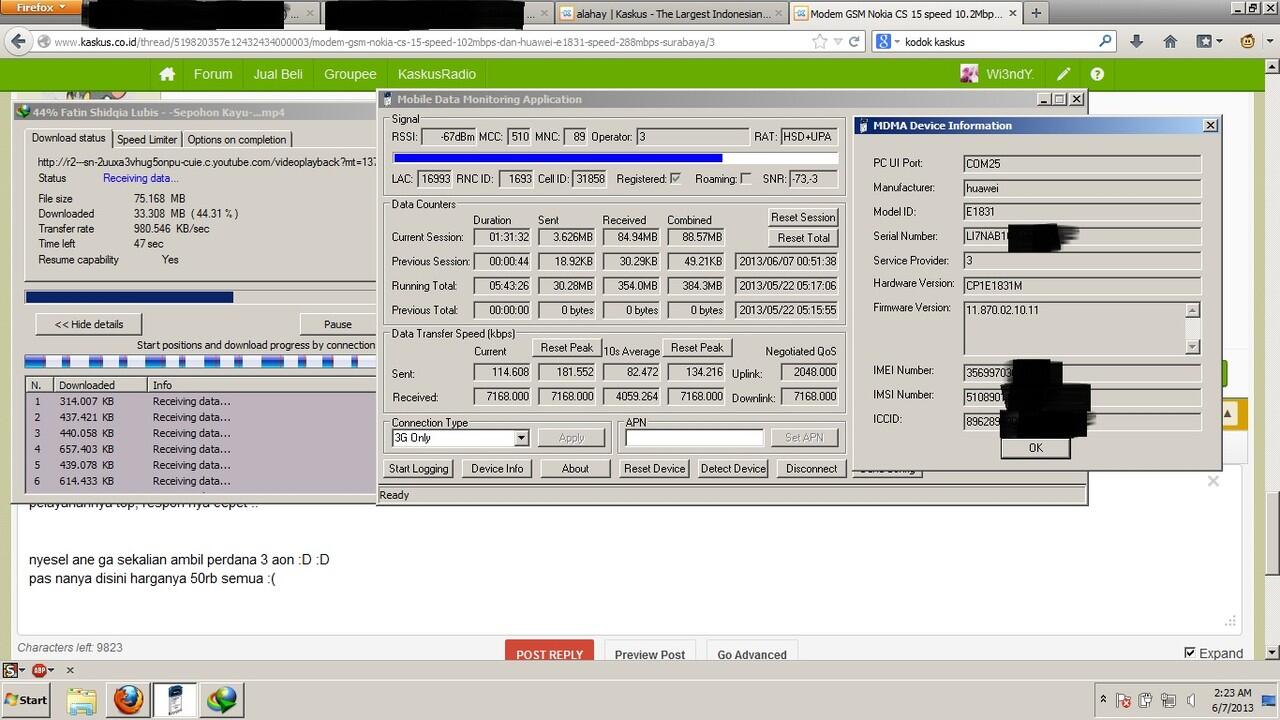Image resolution: width=1280 pixels, height=720 pixels.
Task: Click Internet Download Manager taskbar icon
Action: point(222,700)
